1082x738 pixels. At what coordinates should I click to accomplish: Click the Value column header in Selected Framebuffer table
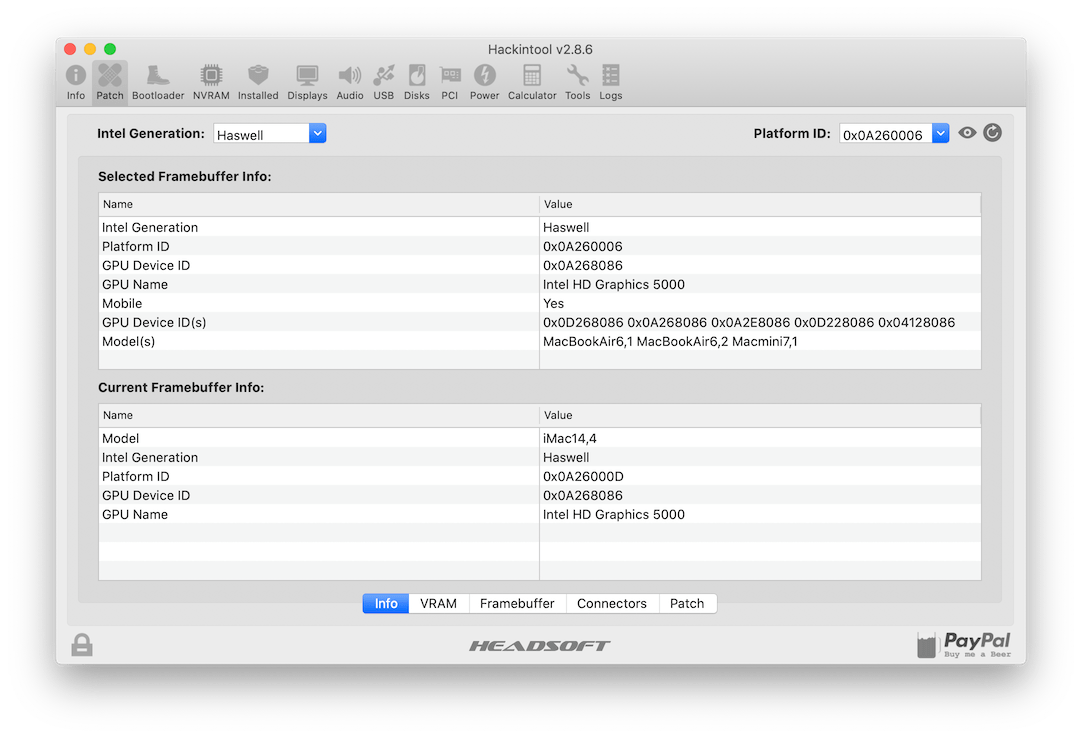tap(760, 204)
